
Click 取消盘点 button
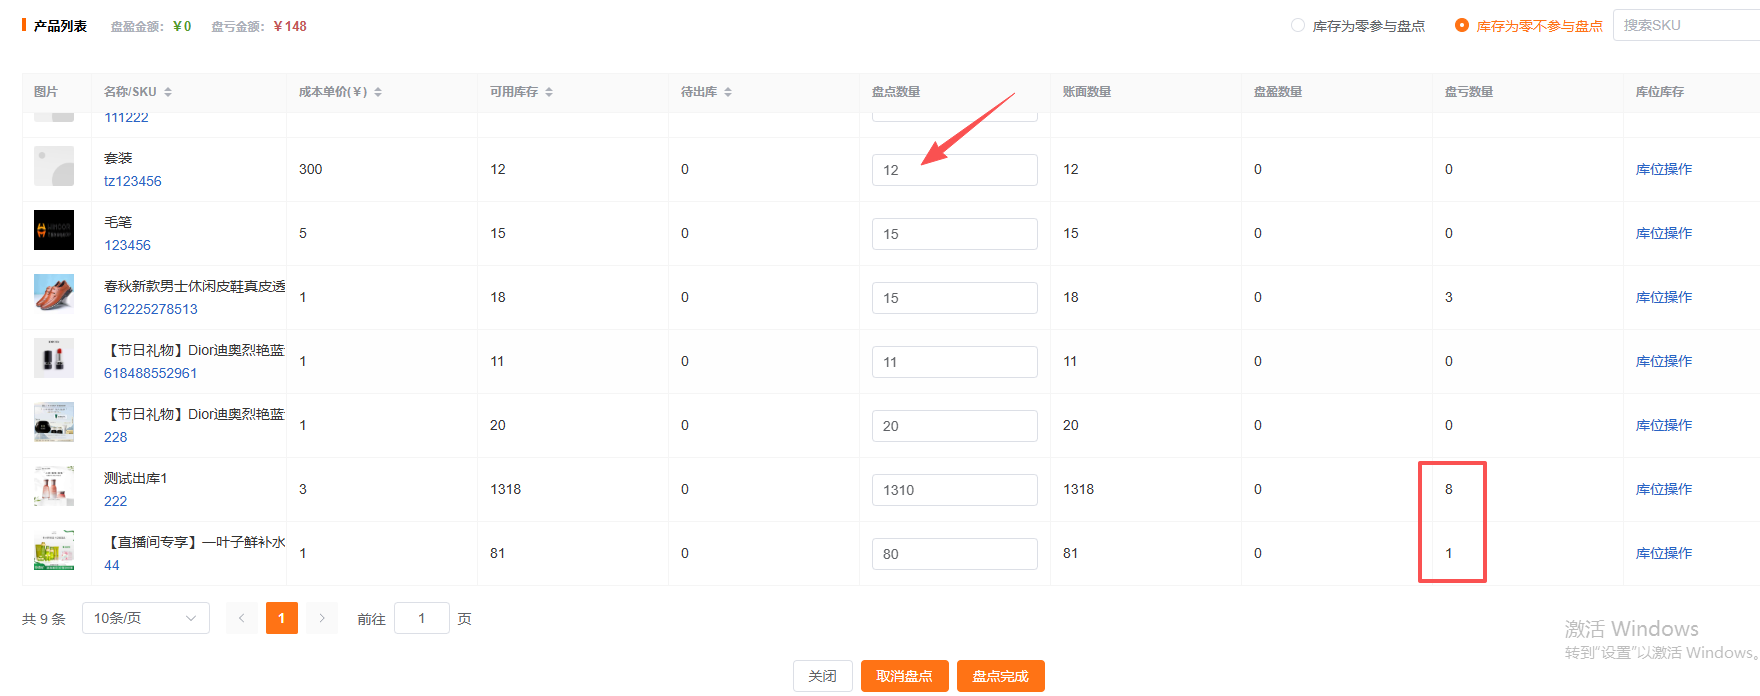(904, 676)
